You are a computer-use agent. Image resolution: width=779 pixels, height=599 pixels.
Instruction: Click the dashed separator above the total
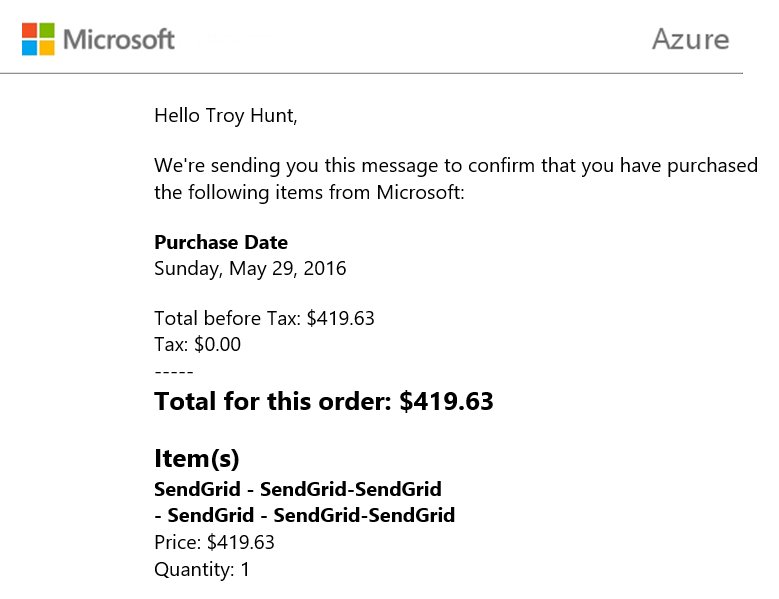point(174,372)
